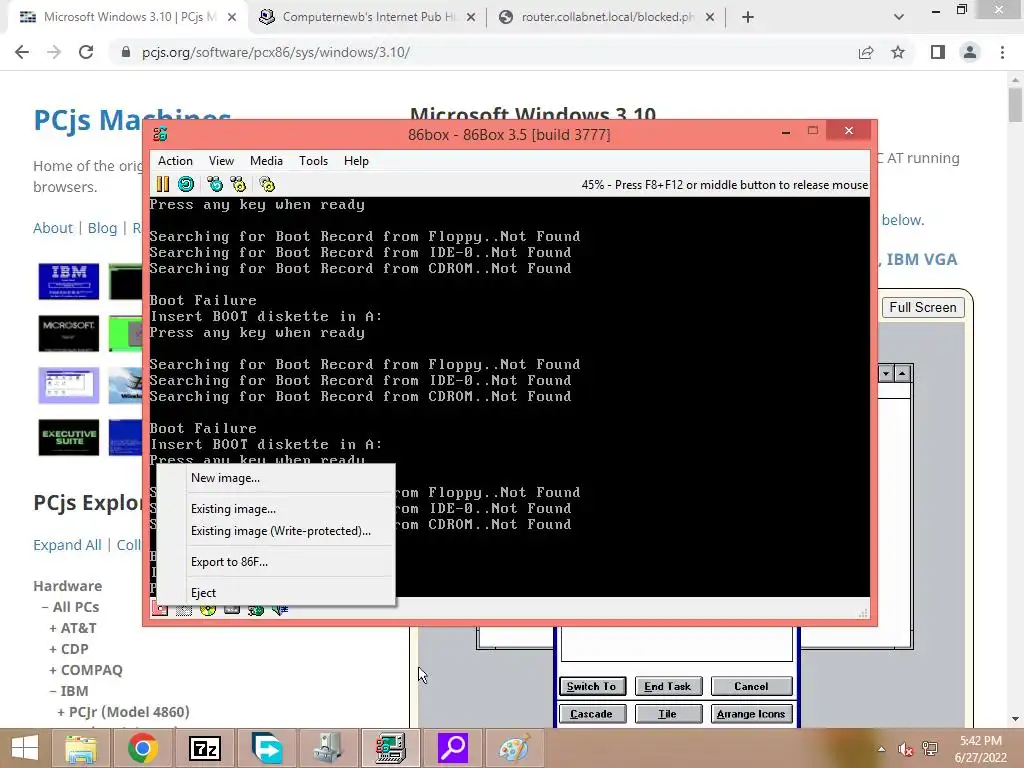Launch 7-Zip from the taskbar
The height and width of the screenshot is (768, 1024).
tap(205, 748)
